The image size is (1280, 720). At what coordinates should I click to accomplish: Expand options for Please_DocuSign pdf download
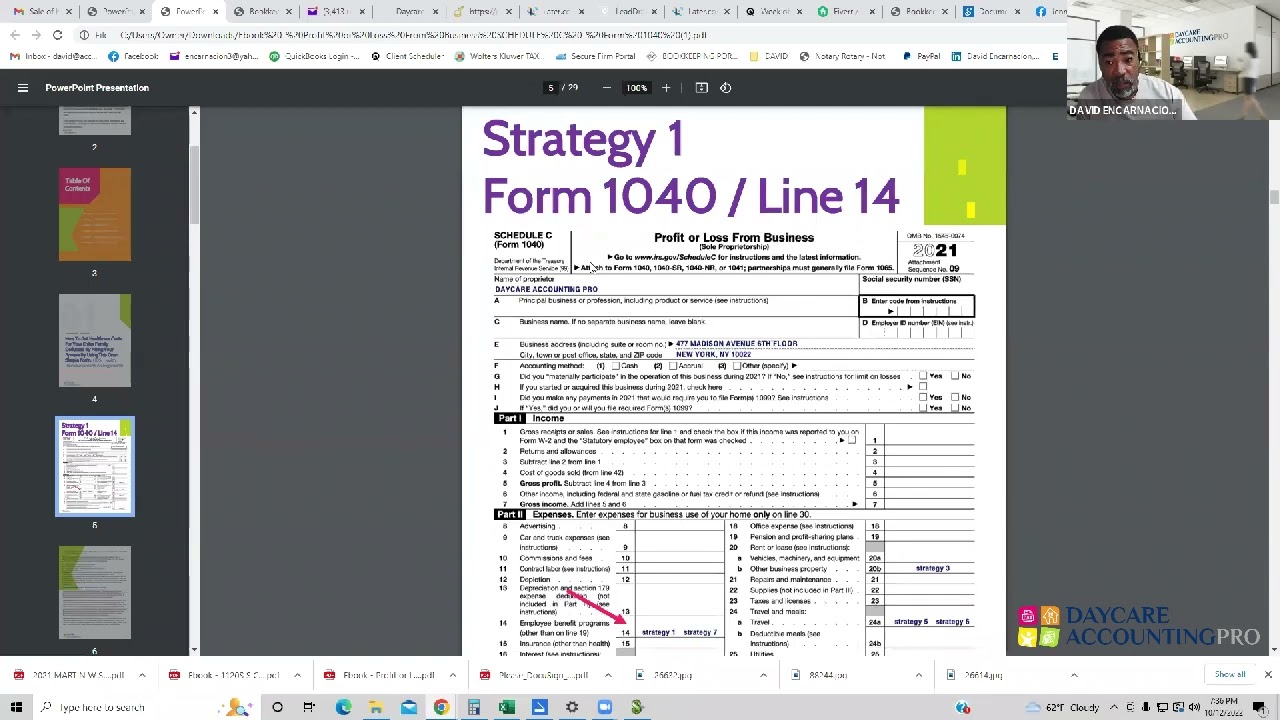click(608, 675)
